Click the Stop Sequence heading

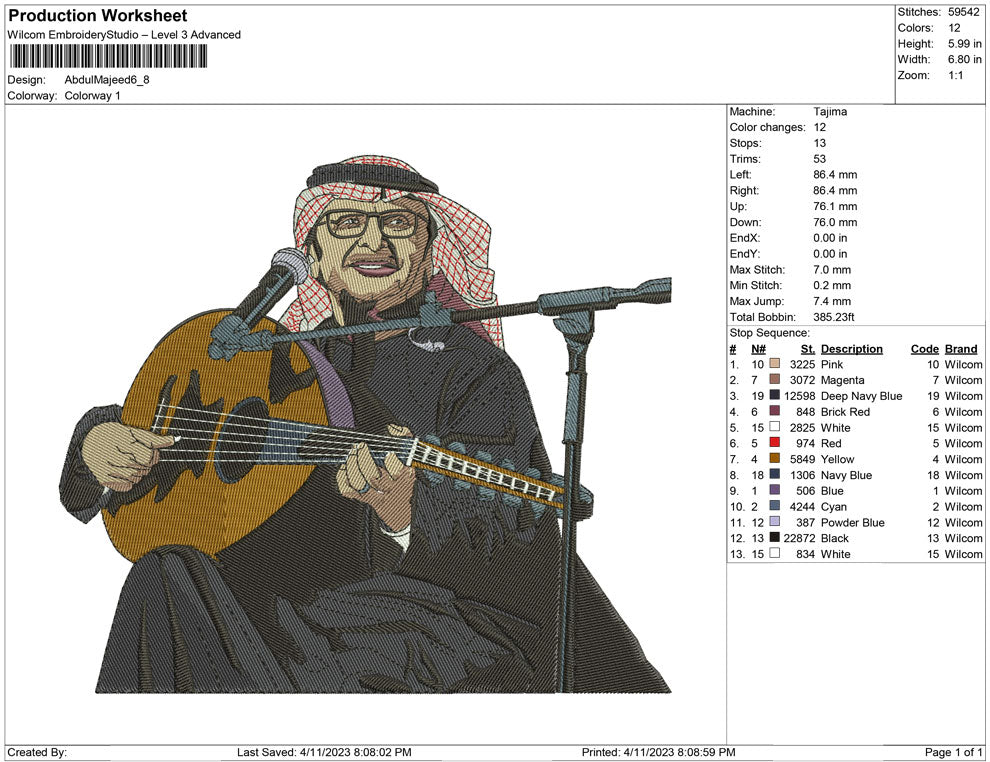pos(769,333)
